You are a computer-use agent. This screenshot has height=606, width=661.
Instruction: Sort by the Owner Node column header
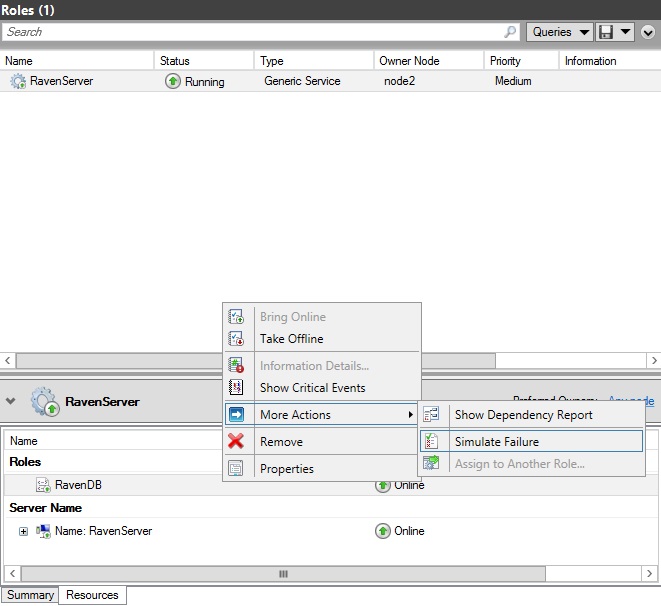pos(429,61)
